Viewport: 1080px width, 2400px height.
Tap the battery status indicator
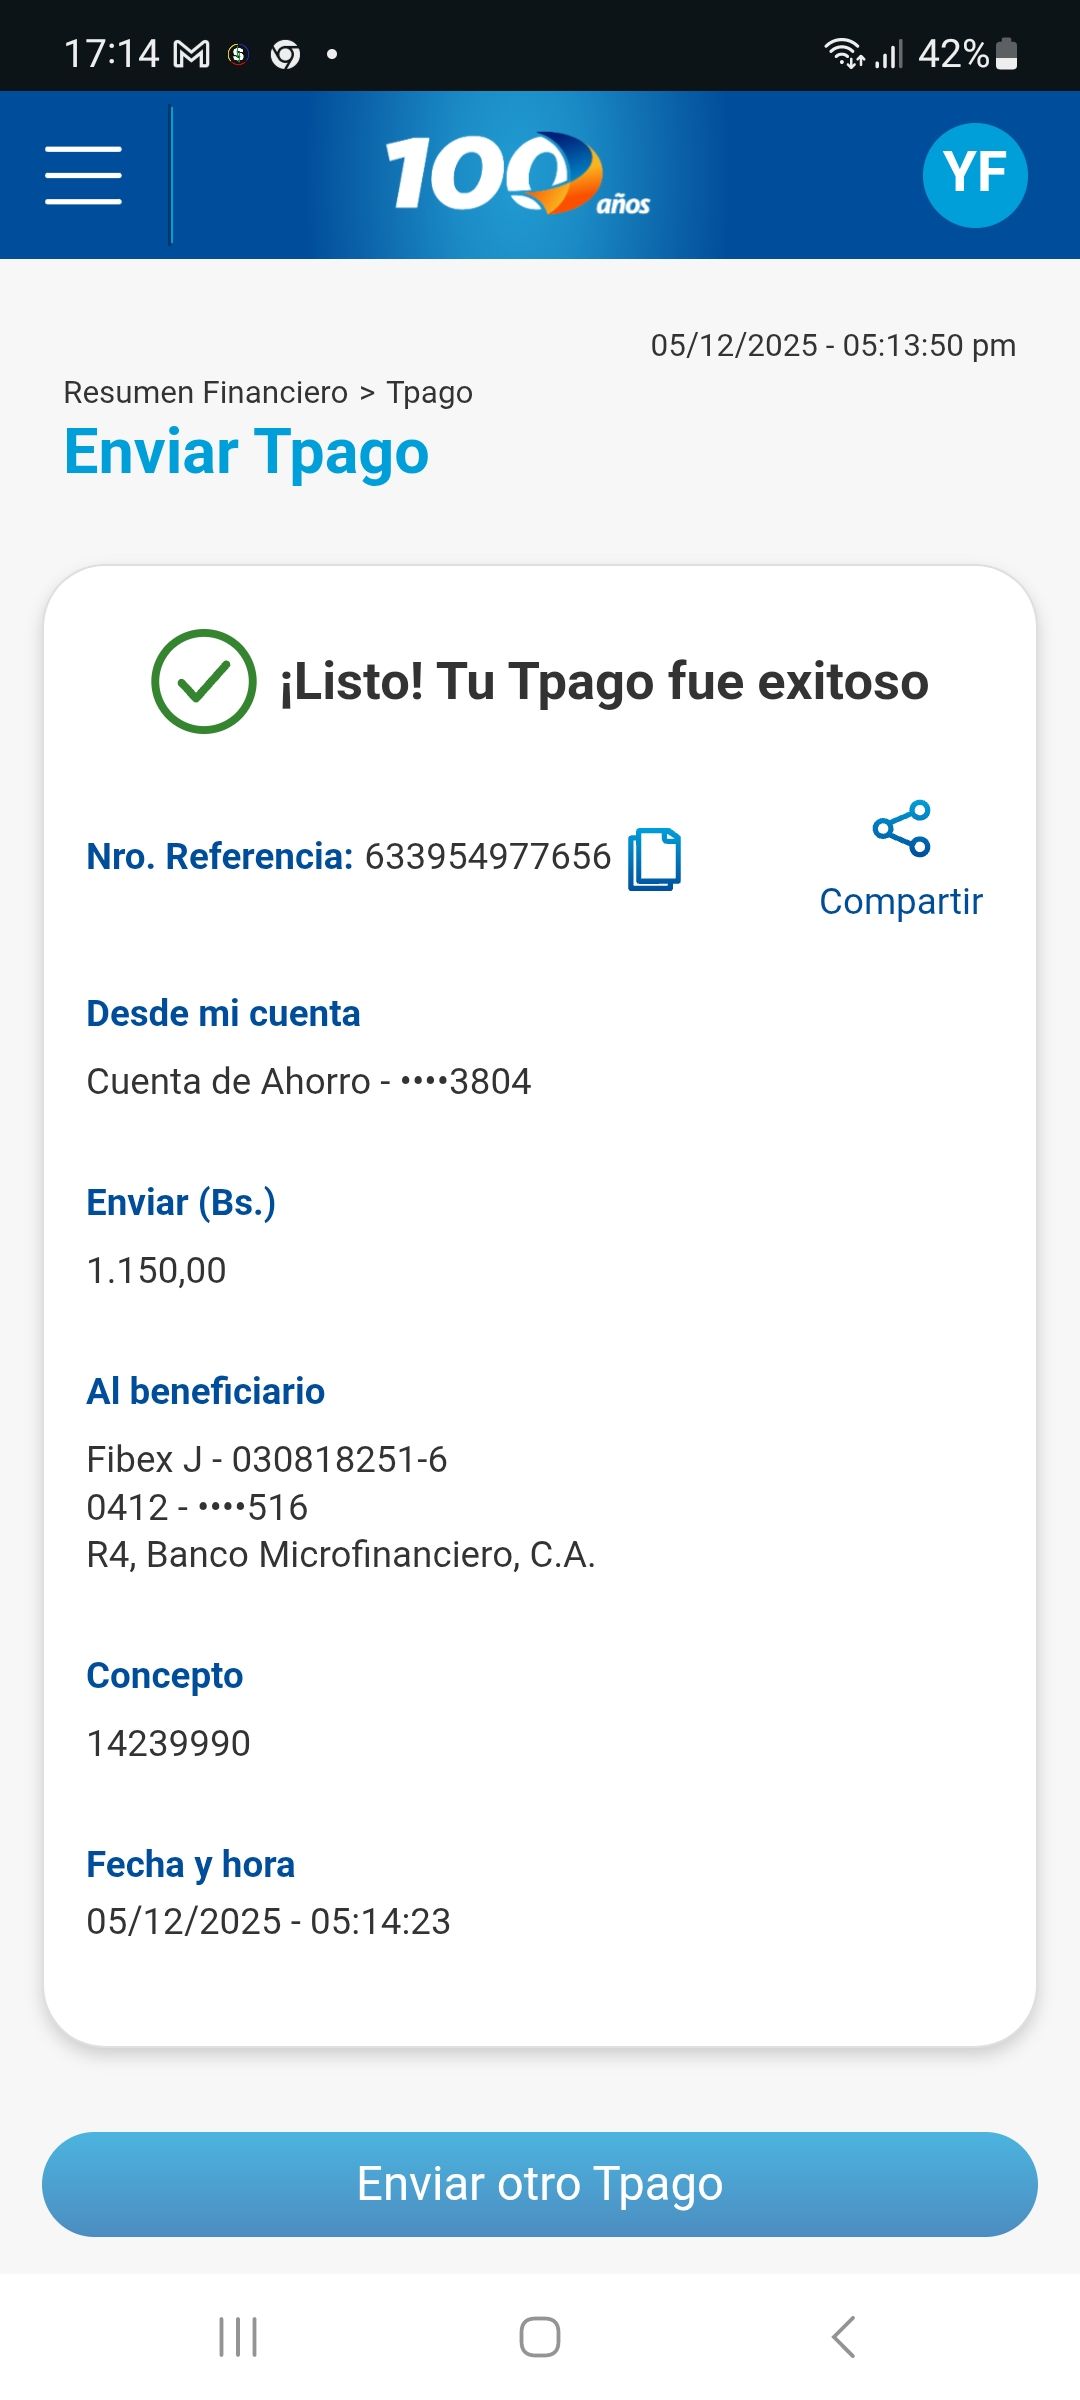pyautogui.click(x=1007, y=54)
